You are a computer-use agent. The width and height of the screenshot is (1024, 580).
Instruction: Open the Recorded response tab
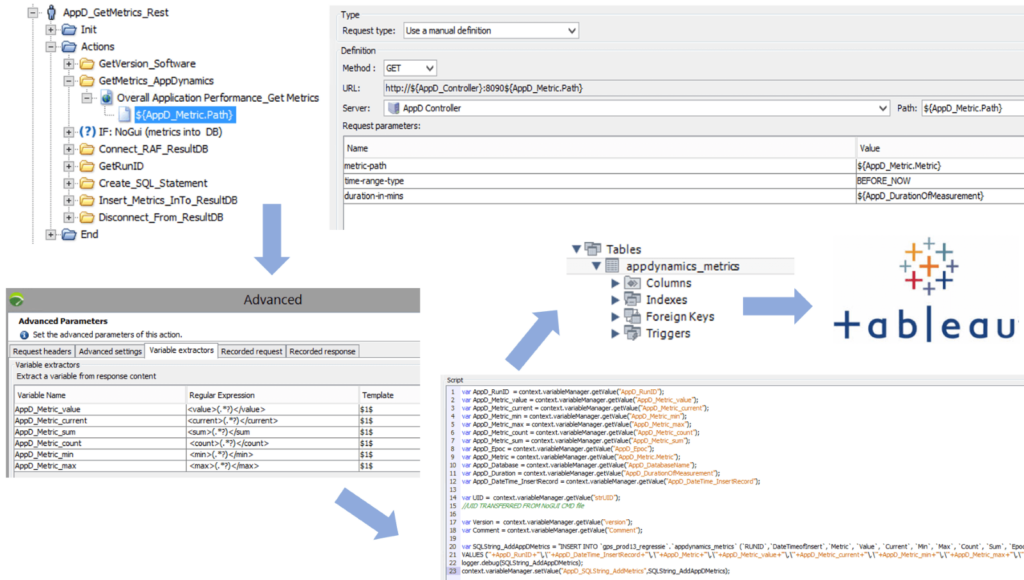point(323,351)
